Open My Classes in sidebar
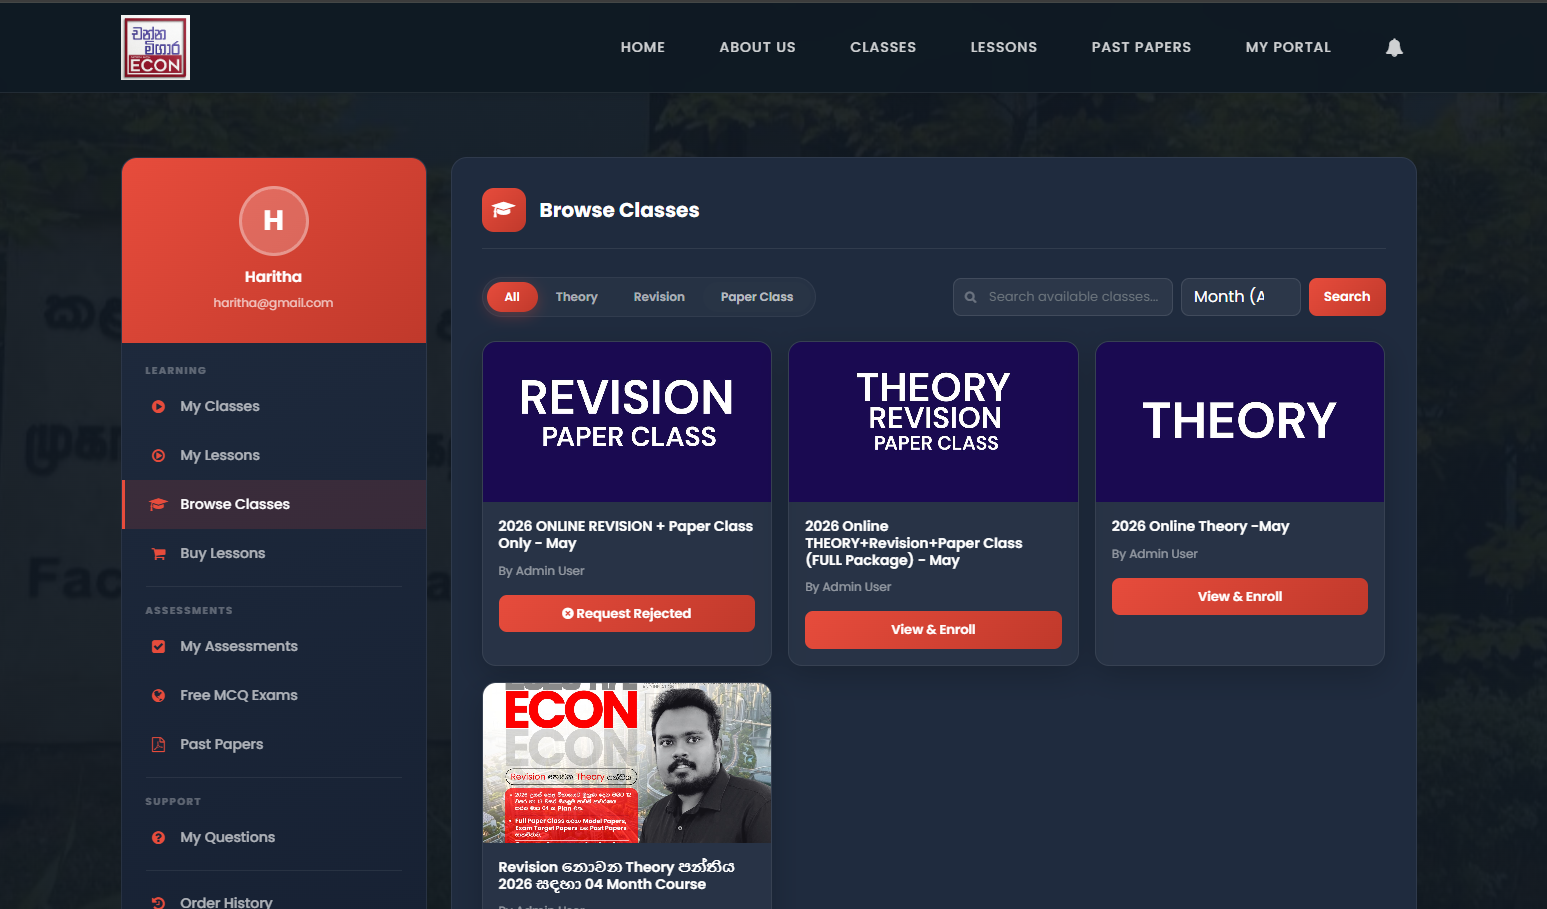 point(274,407)
